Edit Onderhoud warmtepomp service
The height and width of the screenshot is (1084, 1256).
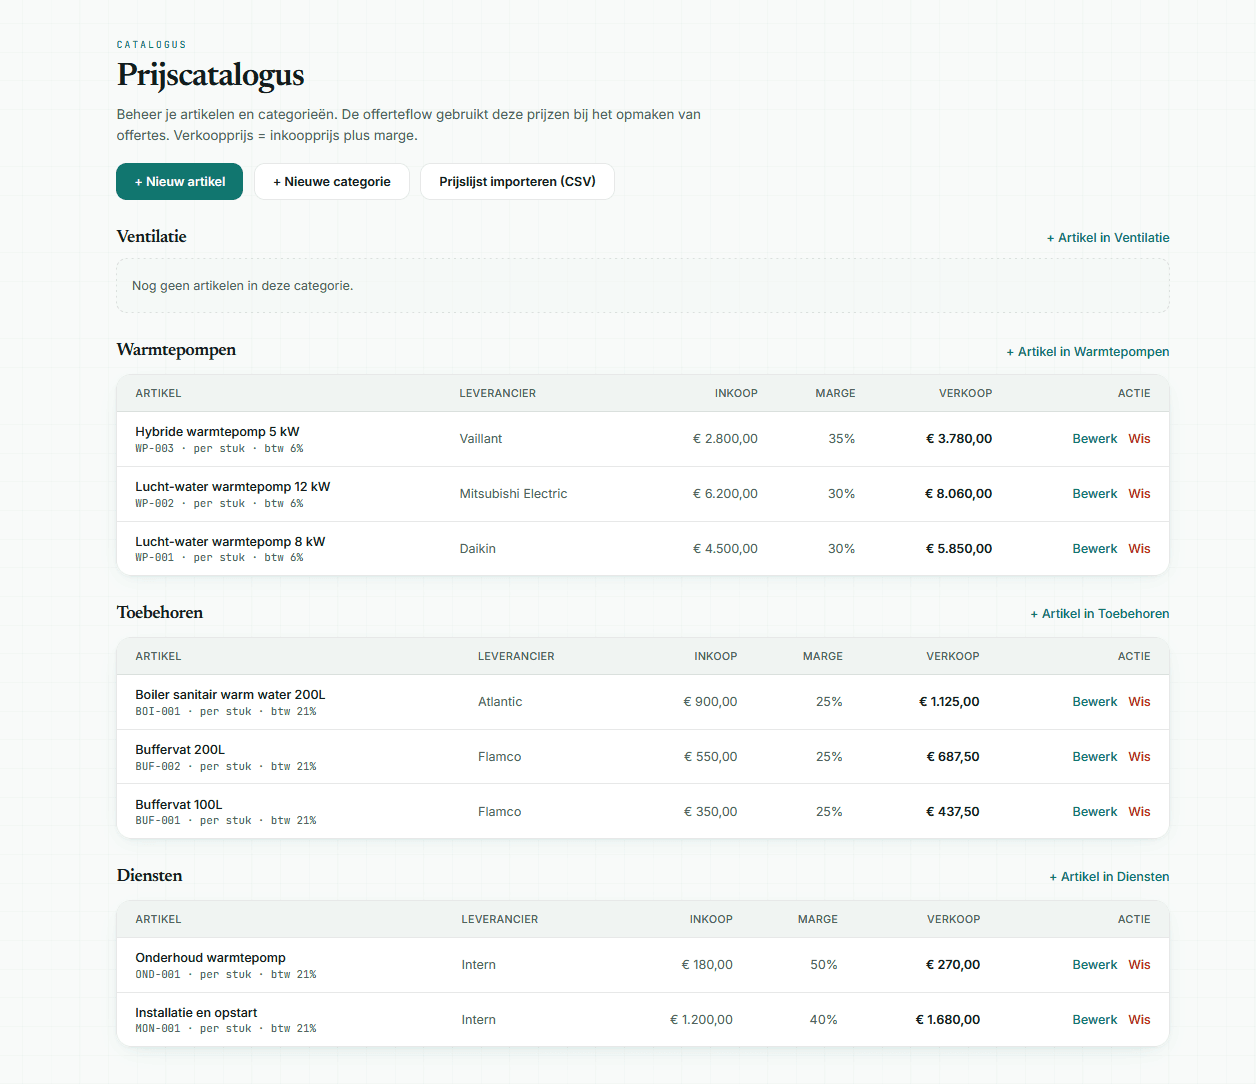(x=1095, y=965)
